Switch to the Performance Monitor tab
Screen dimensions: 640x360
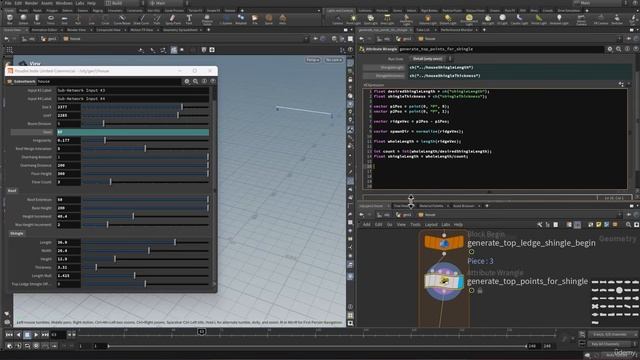(x=456, y=30)
